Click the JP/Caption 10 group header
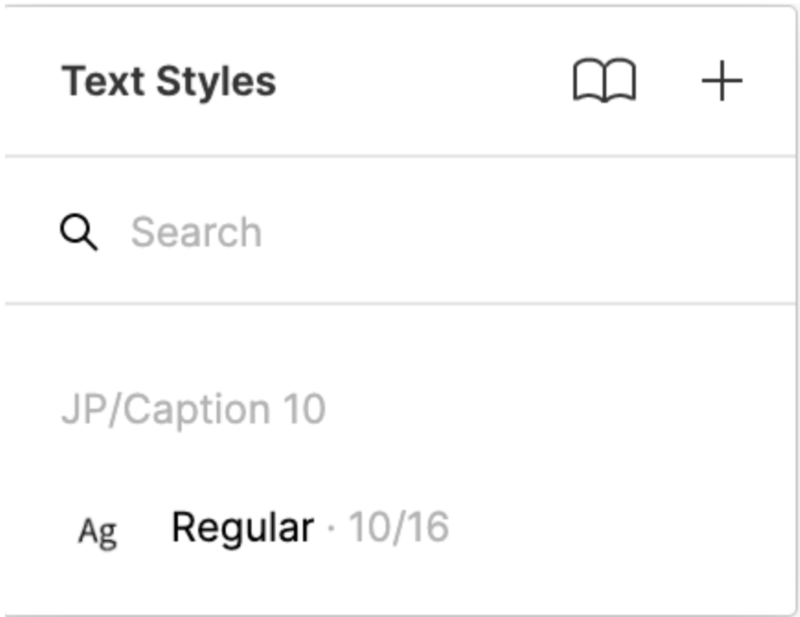The height and width of the screenshot is (617, 800). coord(193,410)
